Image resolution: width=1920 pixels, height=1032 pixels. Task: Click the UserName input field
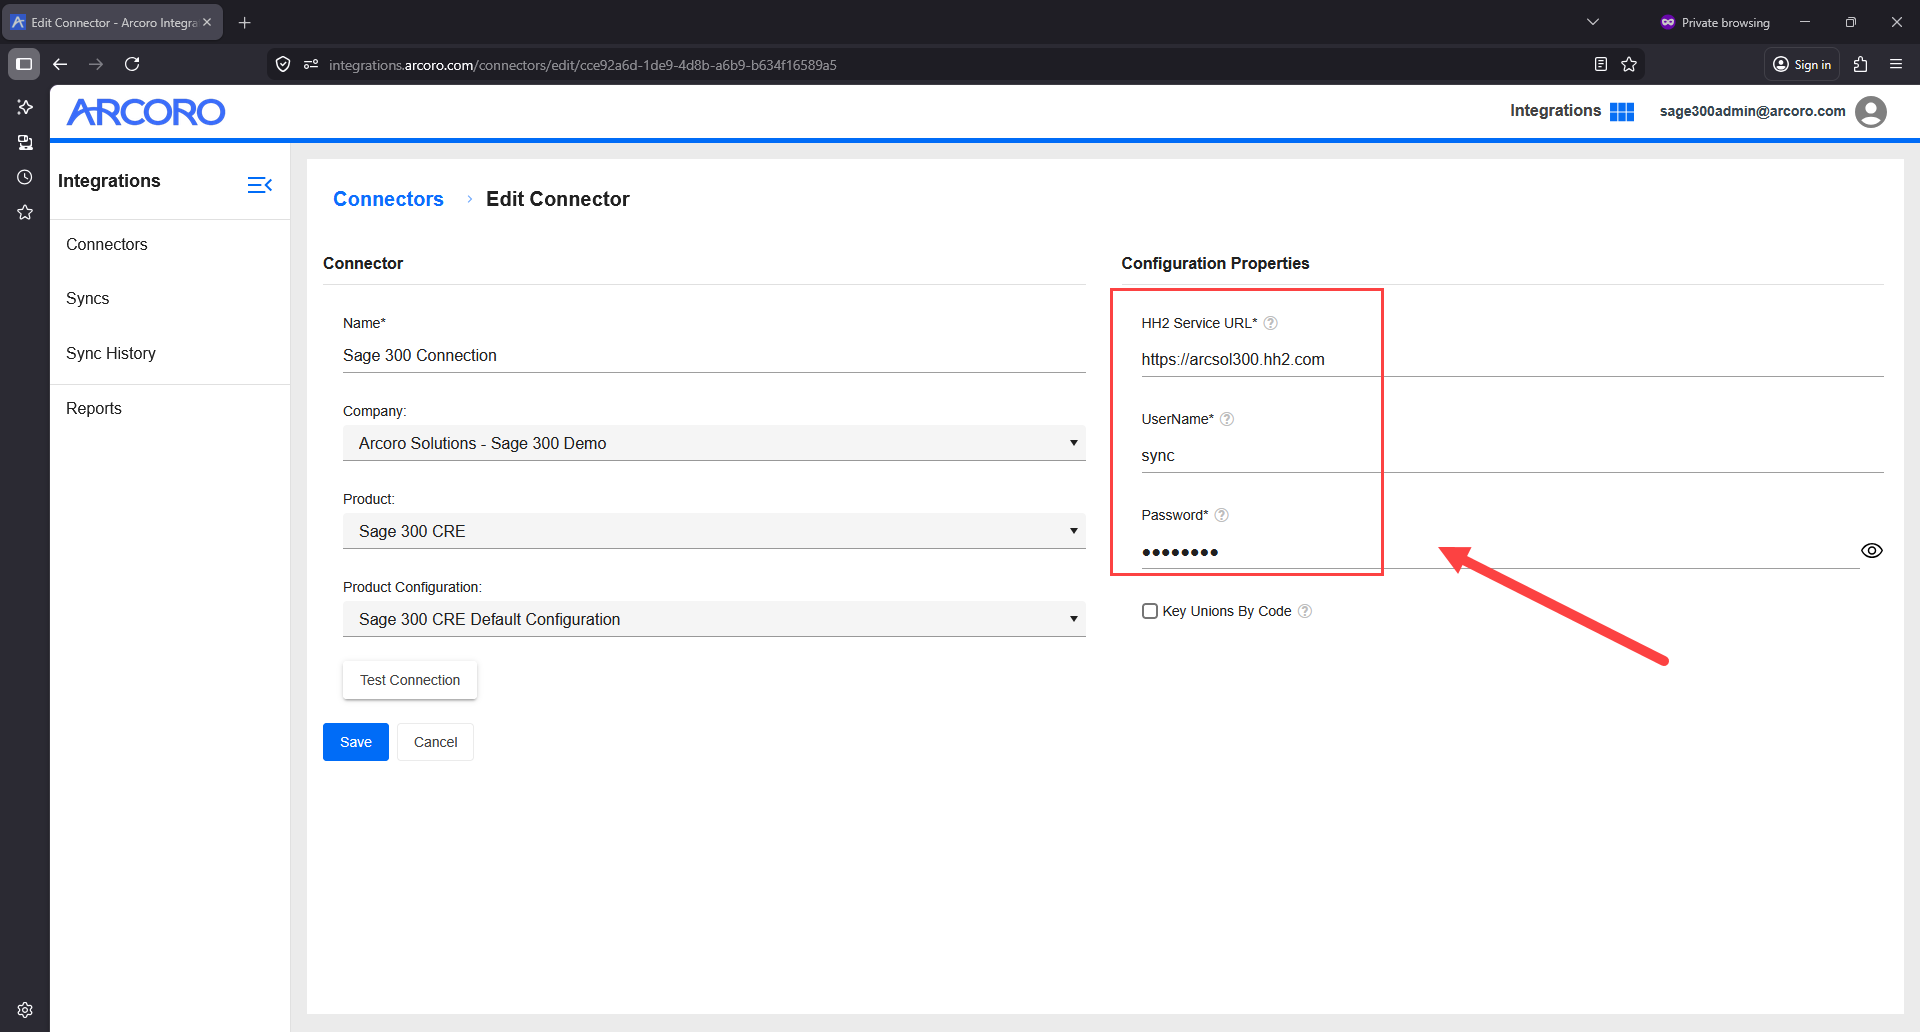click(1512, 456)
